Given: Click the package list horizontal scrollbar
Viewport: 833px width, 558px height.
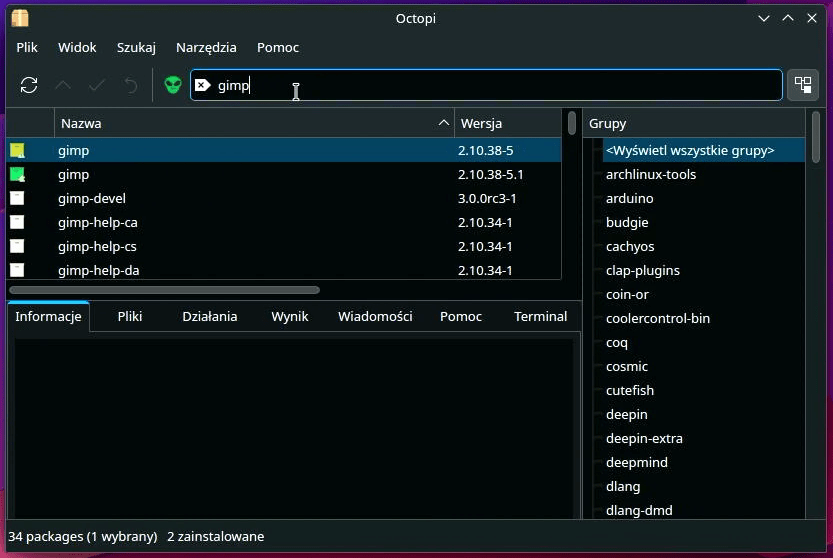Looking at the screenshot, I should (x=165, y=290).
